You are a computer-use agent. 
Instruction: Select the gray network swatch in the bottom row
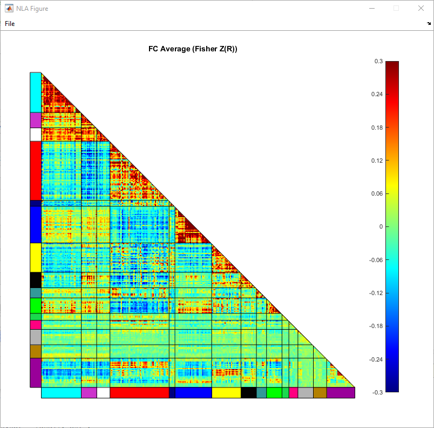(306, 393)
